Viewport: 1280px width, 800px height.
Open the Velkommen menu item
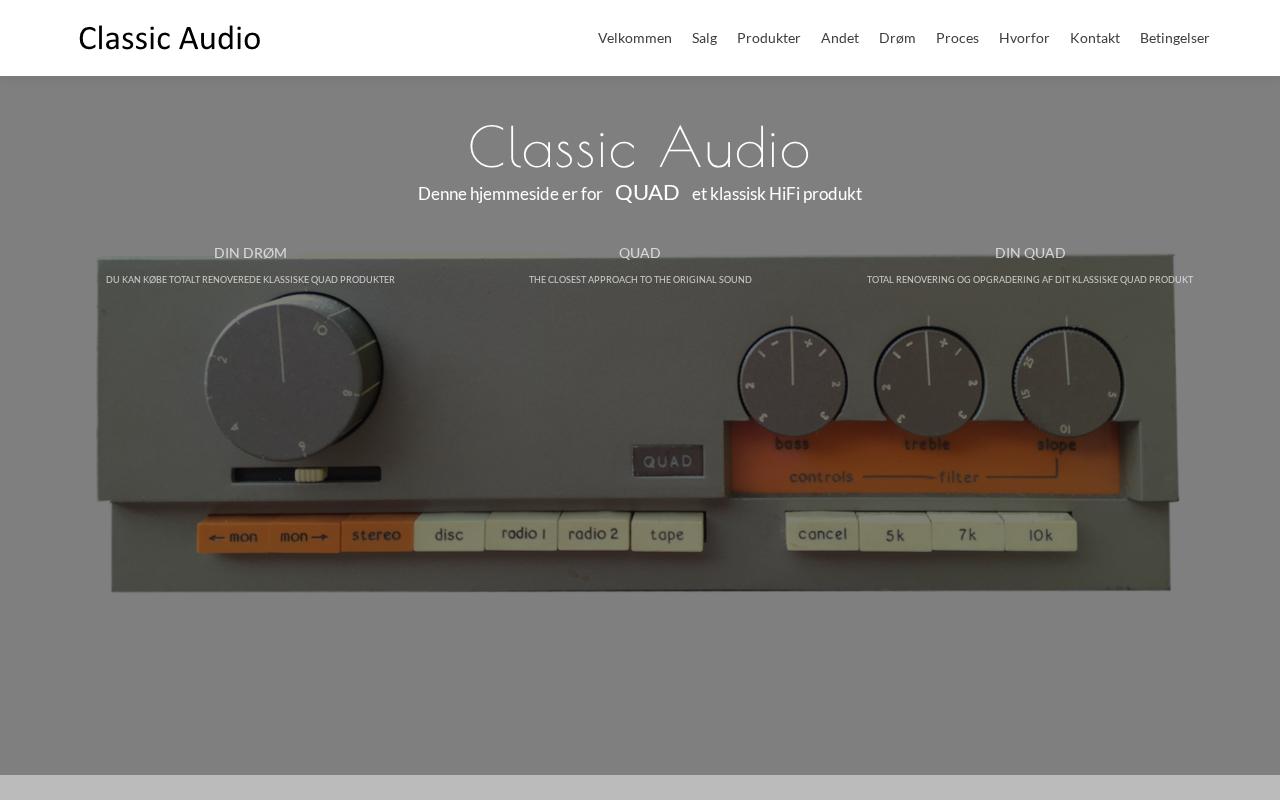tap(635, 38)
